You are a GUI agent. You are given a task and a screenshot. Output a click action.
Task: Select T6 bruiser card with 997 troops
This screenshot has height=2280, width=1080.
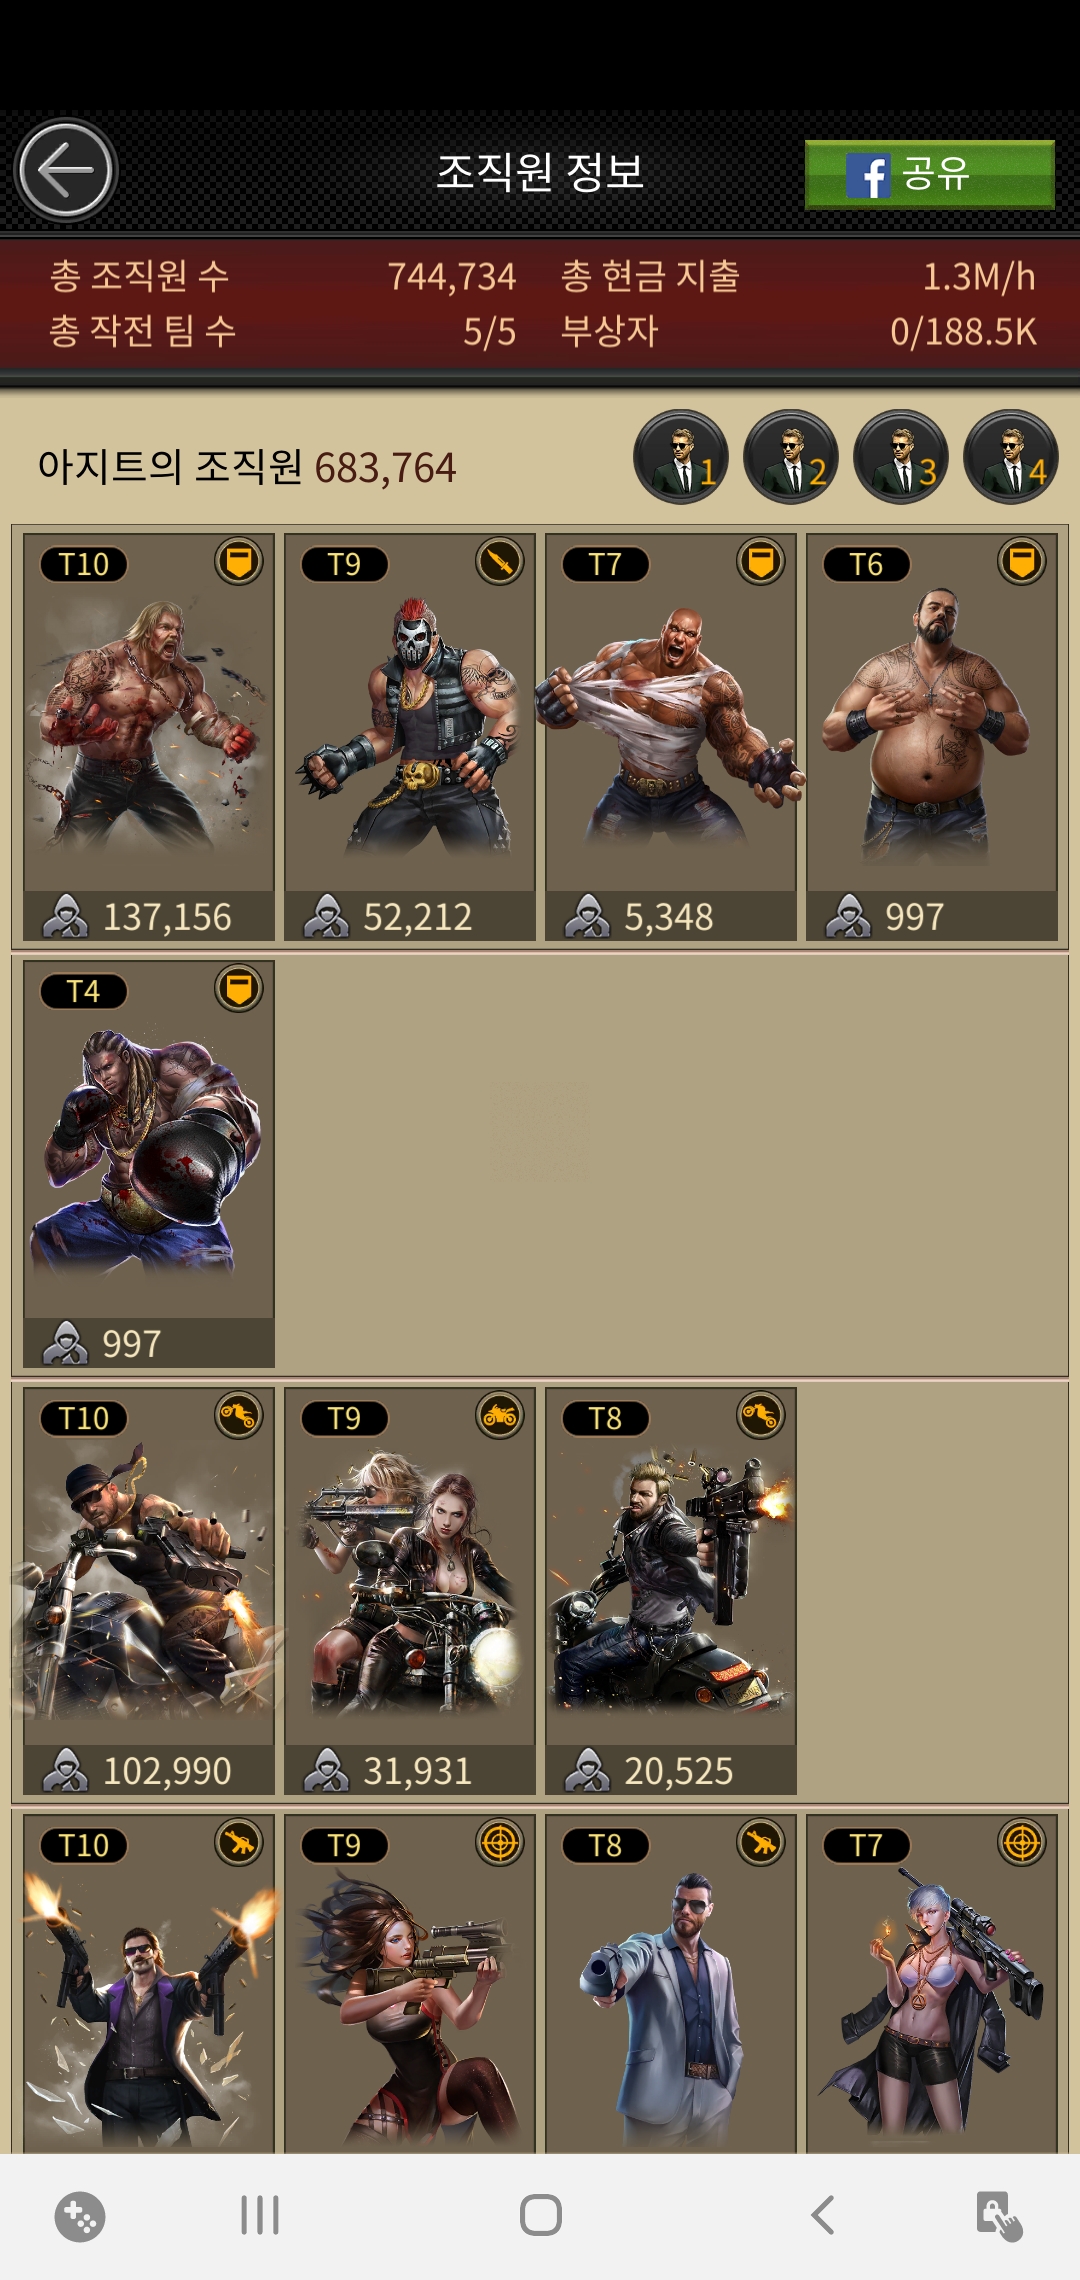coord(932,737)
